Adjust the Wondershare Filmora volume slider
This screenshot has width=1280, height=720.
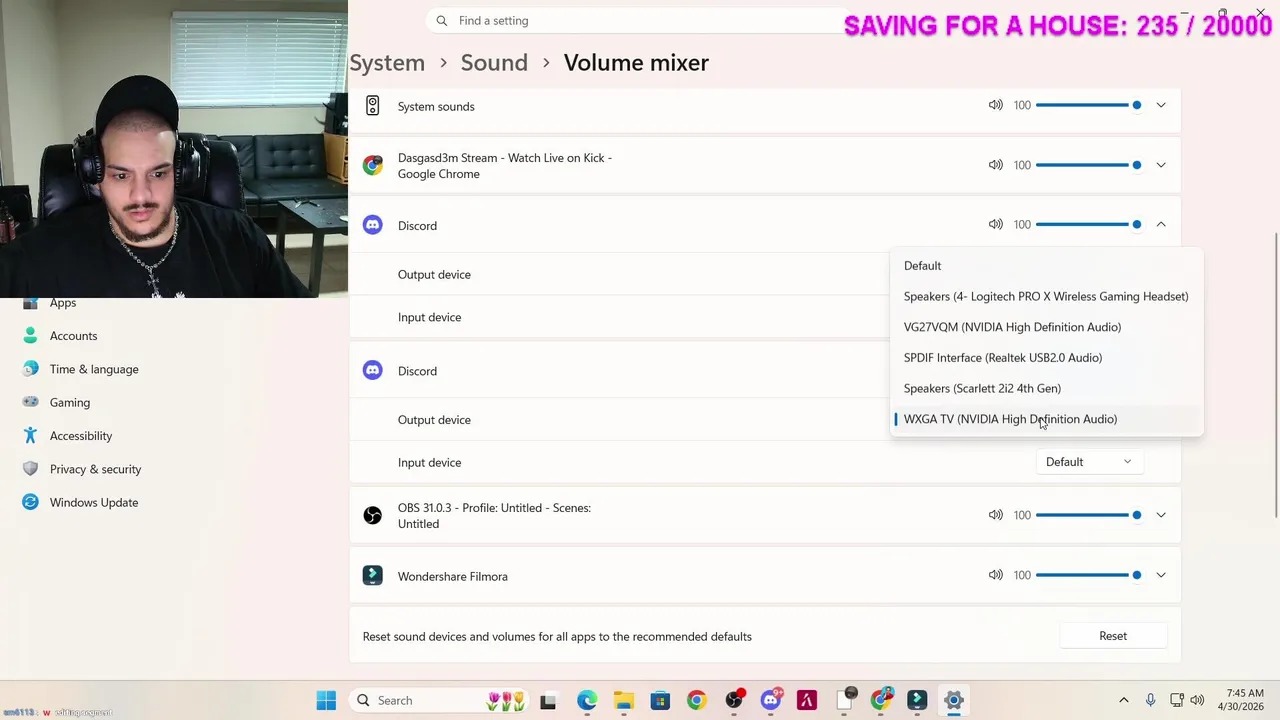coord(1090,575)
